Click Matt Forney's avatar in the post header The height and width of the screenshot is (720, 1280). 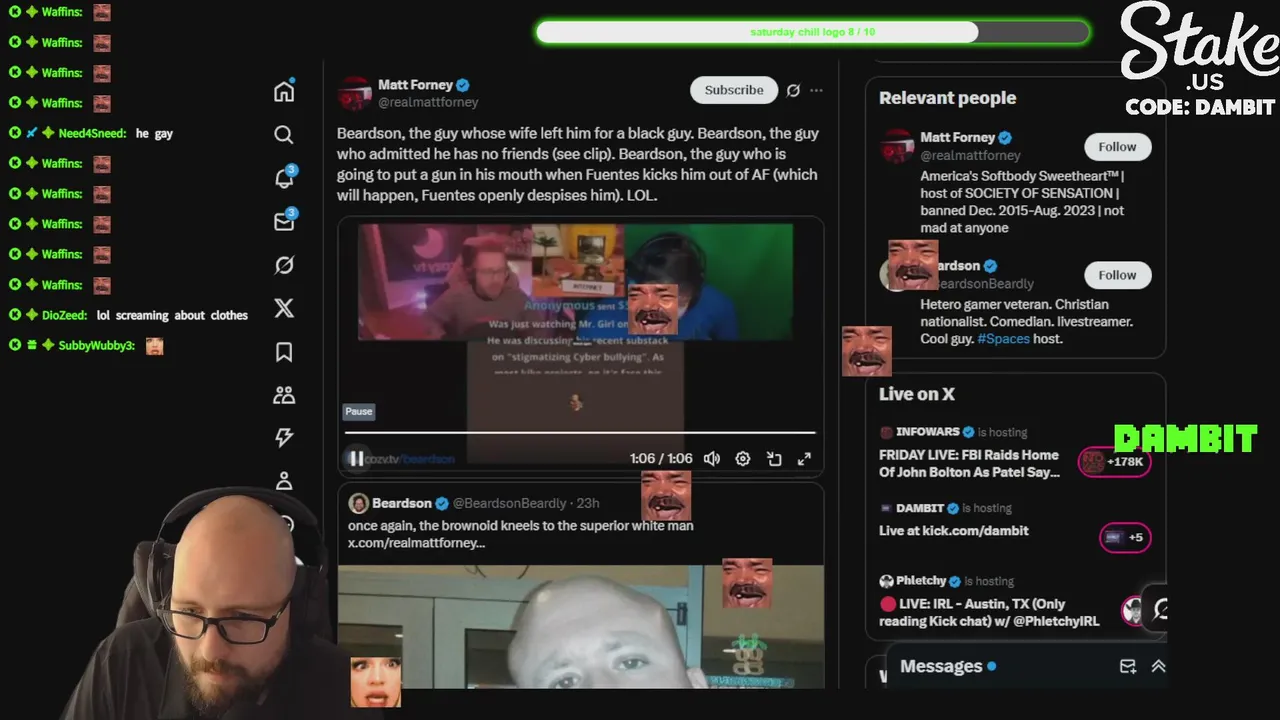[354, 93]
